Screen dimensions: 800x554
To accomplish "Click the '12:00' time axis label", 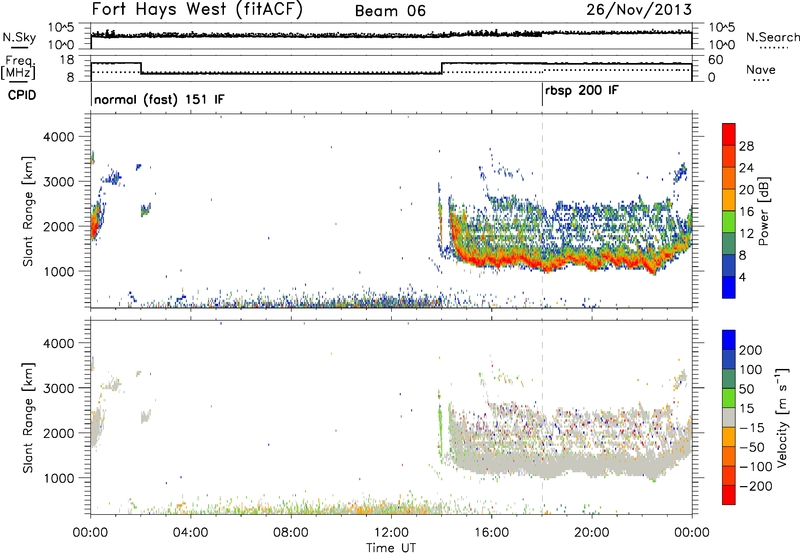I will (391, 533).
